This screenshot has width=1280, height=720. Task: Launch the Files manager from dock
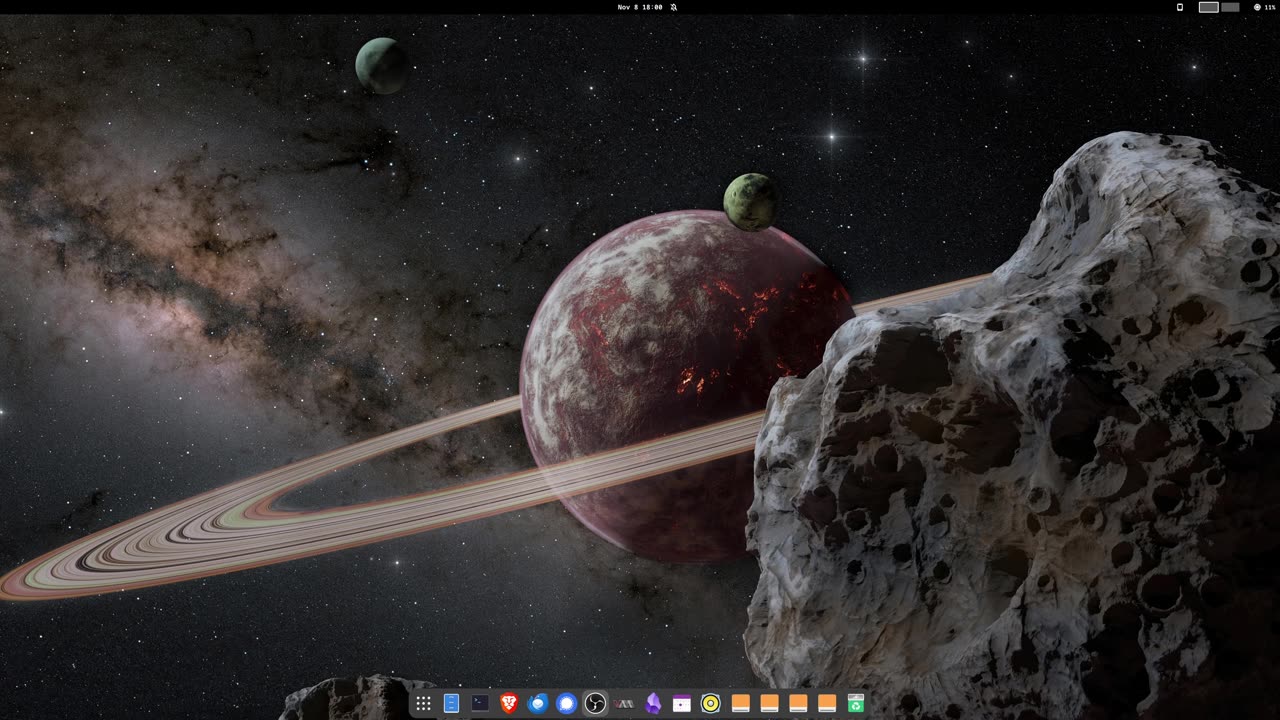pyautogui.click(x=452, y=704)
